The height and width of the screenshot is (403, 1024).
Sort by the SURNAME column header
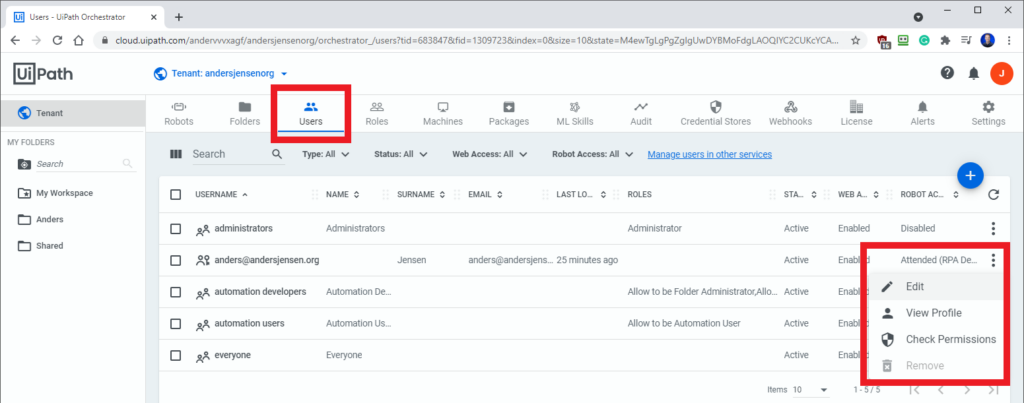421,195
